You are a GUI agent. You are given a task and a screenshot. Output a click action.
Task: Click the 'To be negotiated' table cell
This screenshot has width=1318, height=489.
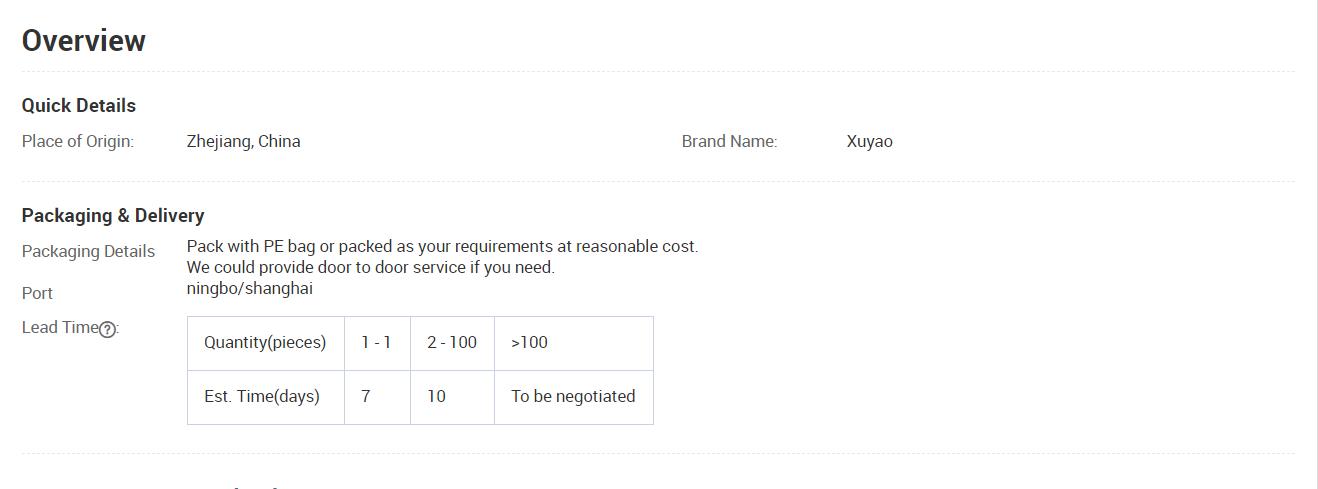[573, 396]
